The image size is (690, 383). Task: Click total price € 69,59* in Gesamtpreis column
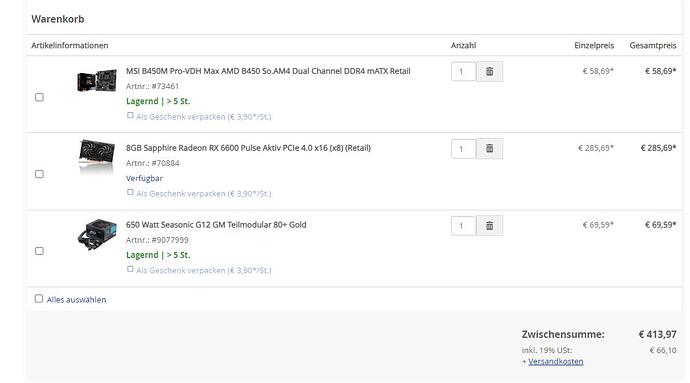coord(661,225)
